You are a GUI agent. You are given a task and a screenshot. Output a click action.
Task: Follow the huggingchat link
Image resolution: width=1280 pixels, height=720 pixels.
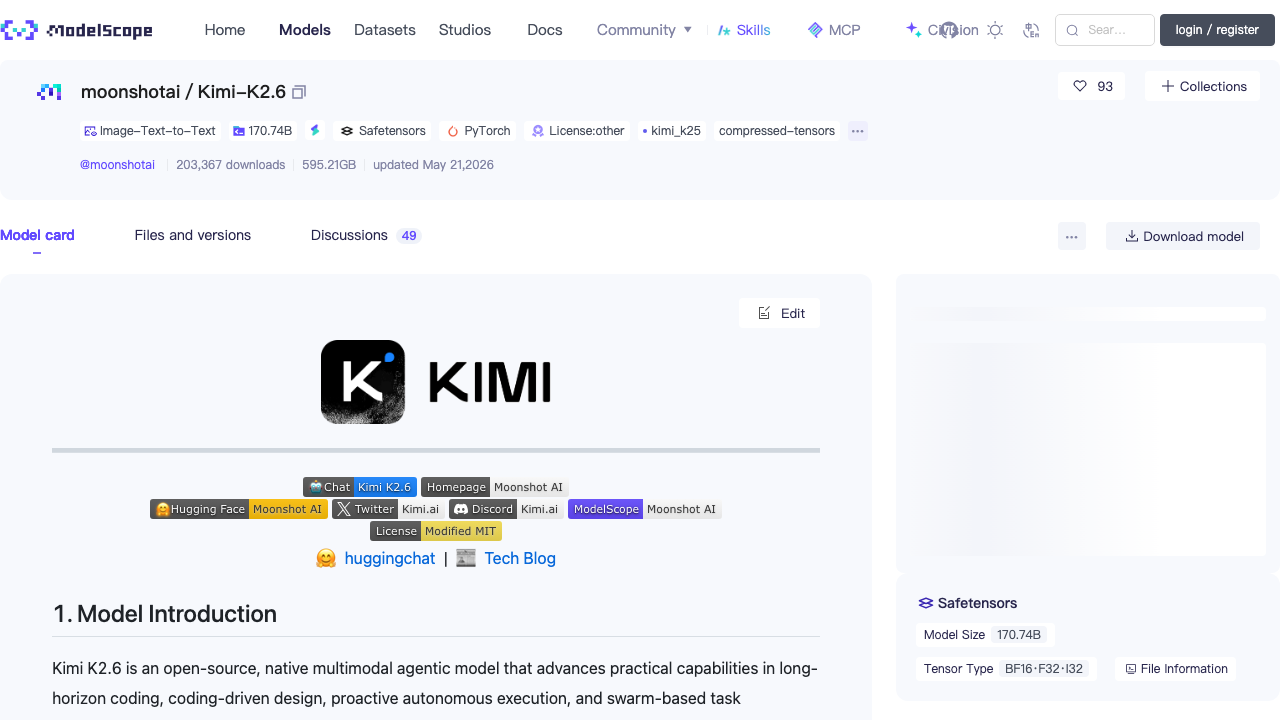click(390, 558)
